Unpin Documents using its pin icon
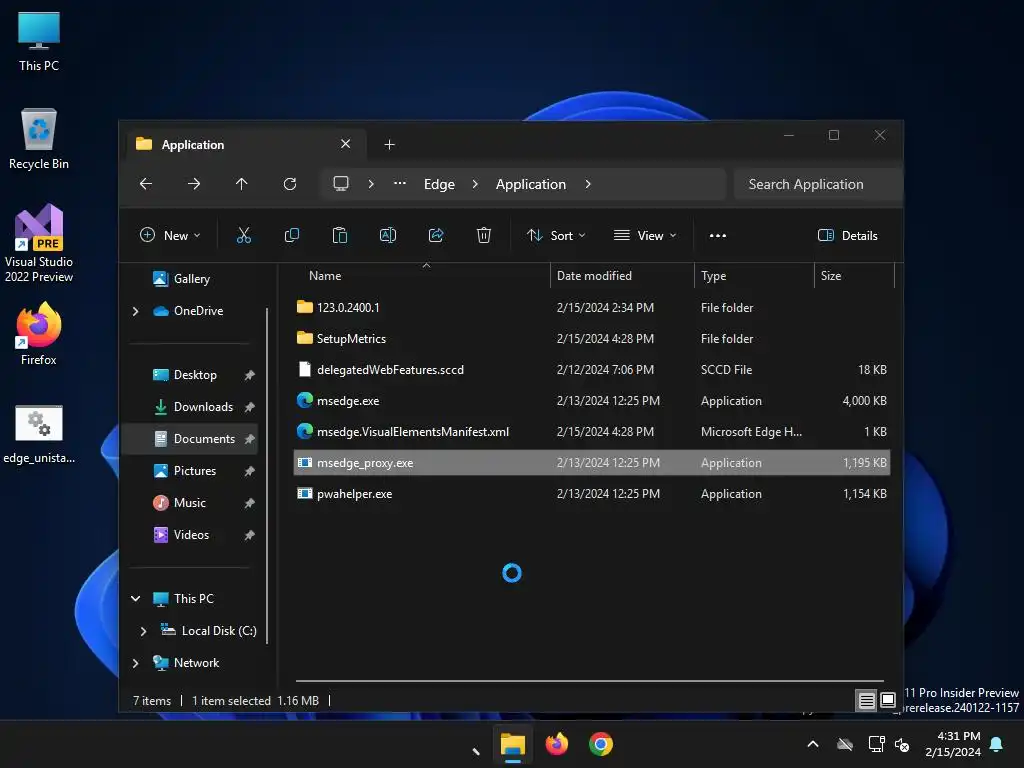Viewport: 1024px width, 768px height. point(249,440)
